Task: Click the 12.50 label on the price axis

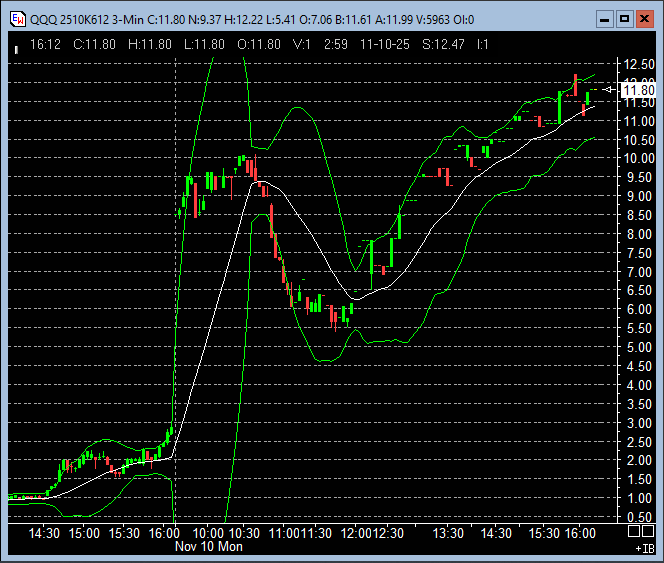Action: (638, 64)
